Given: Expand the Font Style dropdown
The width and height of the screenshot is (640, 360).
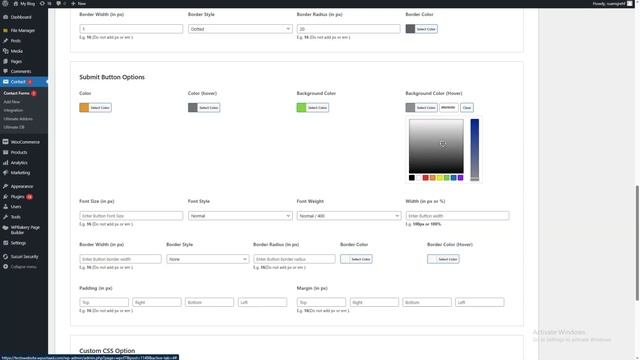Looking at the screenshot, I should pos(240,216).
